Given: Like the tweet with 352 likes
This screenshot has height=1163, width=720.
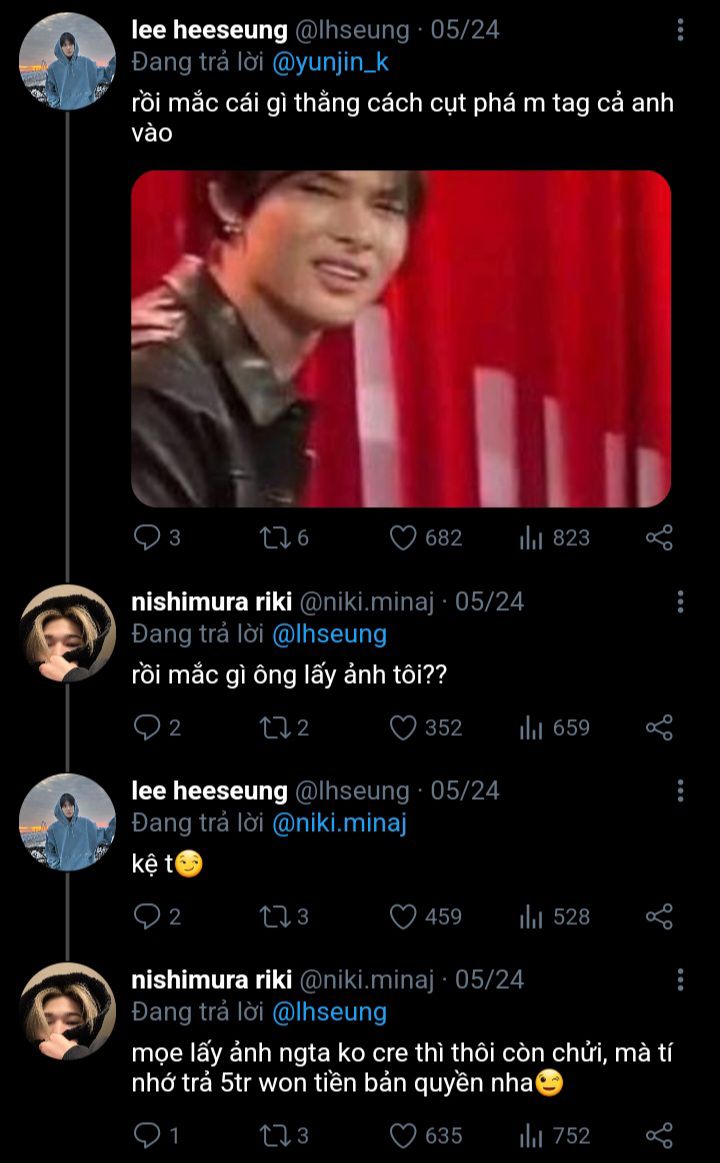Looking at the screenshot, I should click(403, 727).
